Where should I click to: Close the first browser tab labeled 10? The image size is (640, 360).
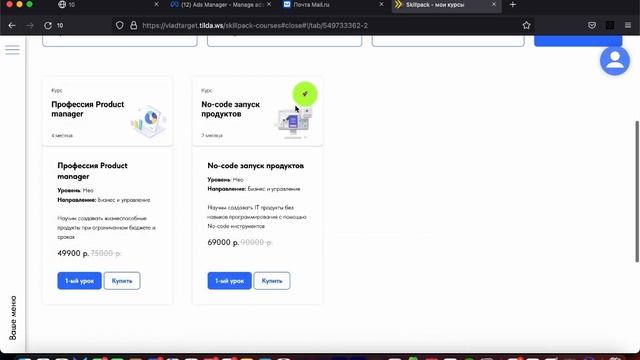pos(156,4)
